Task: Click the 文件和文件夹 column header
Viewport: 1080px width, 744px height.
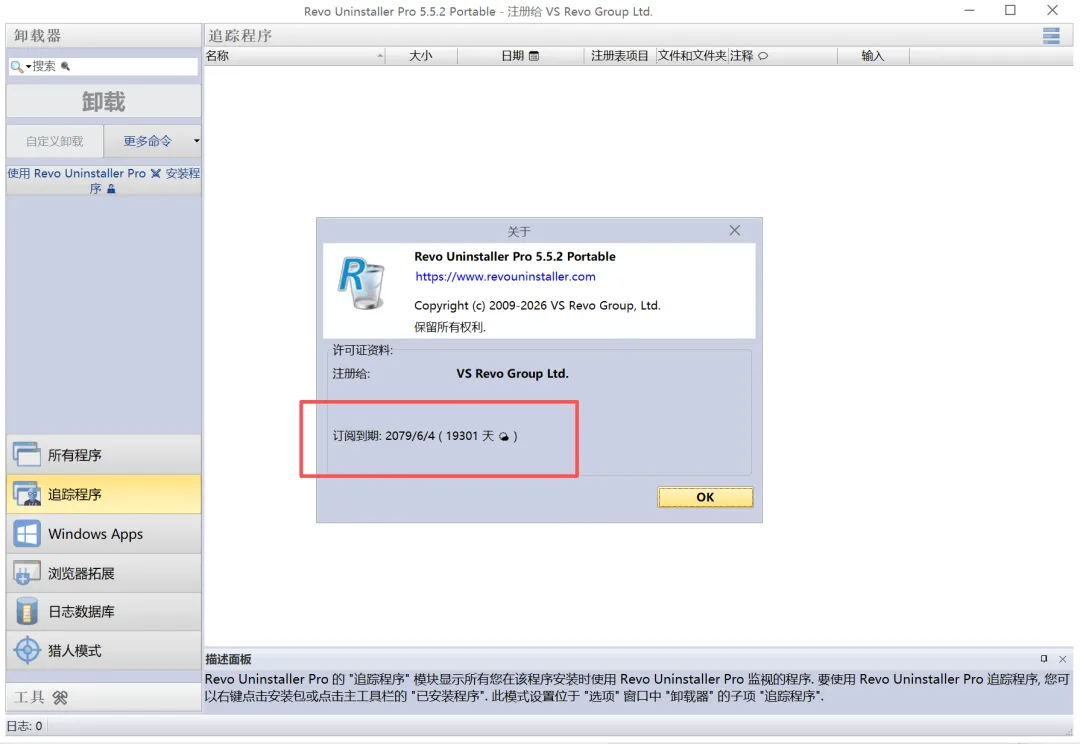Action: [x=692, y=56]
